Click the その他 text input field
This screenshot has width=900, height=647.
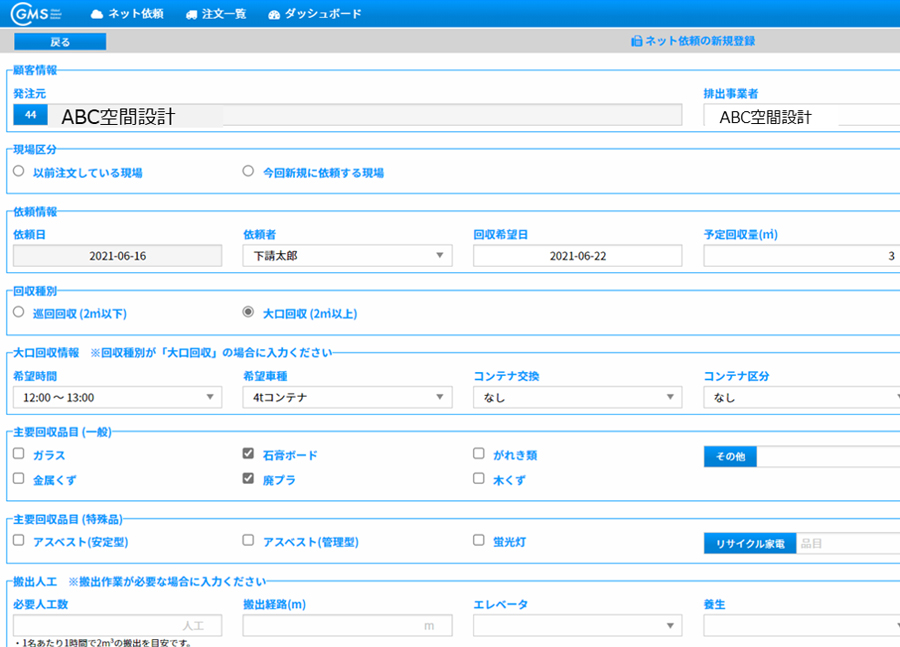point(828,456)
